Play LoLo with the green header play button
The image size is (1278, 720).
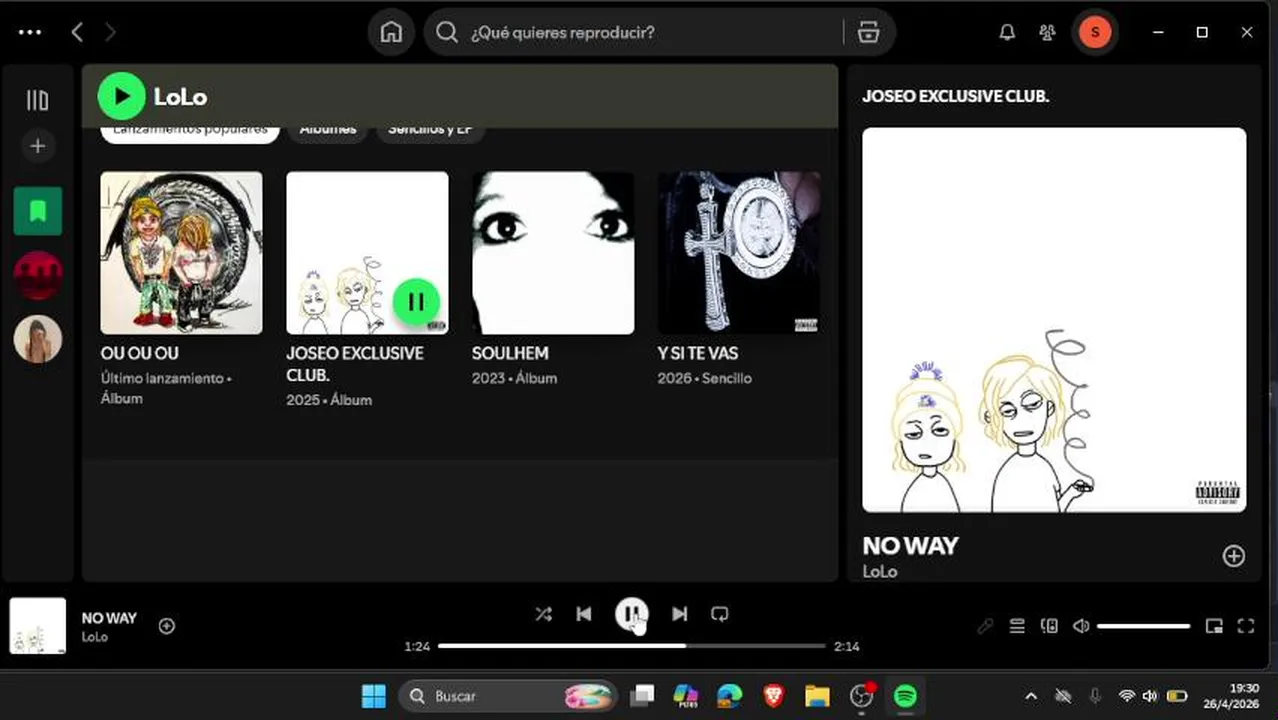[121, 96]
